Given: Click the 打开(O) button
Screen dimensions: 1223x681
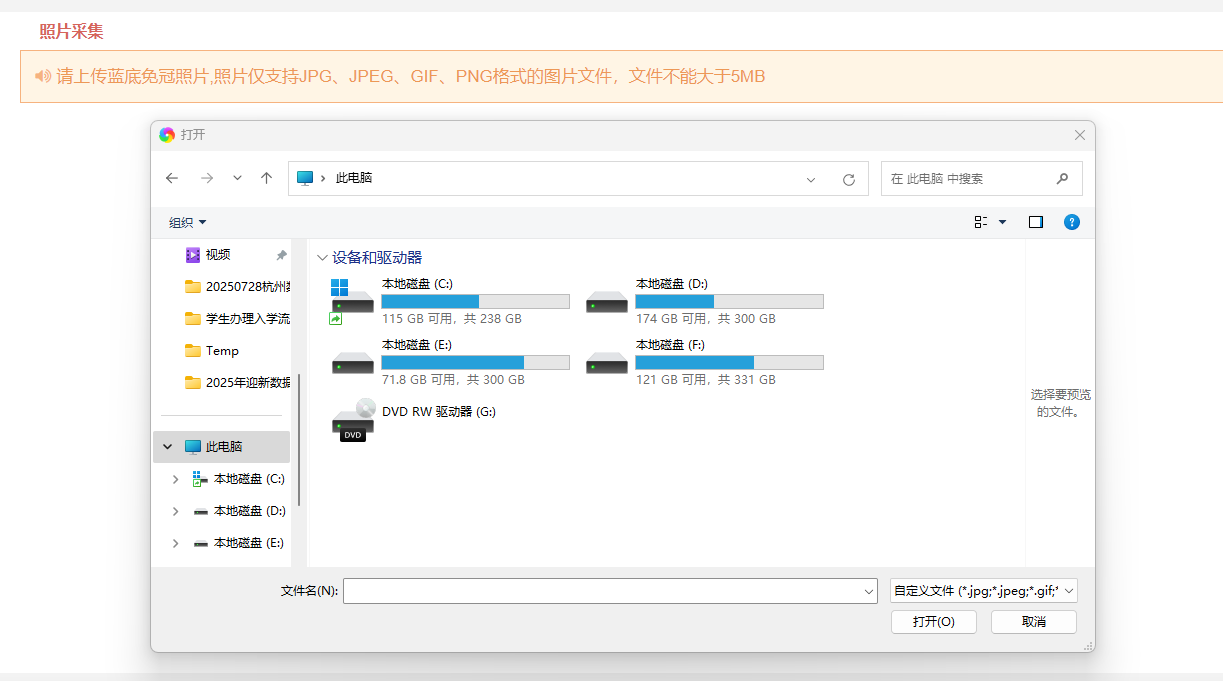Looking at the screenshot, I should click(934, 622).
